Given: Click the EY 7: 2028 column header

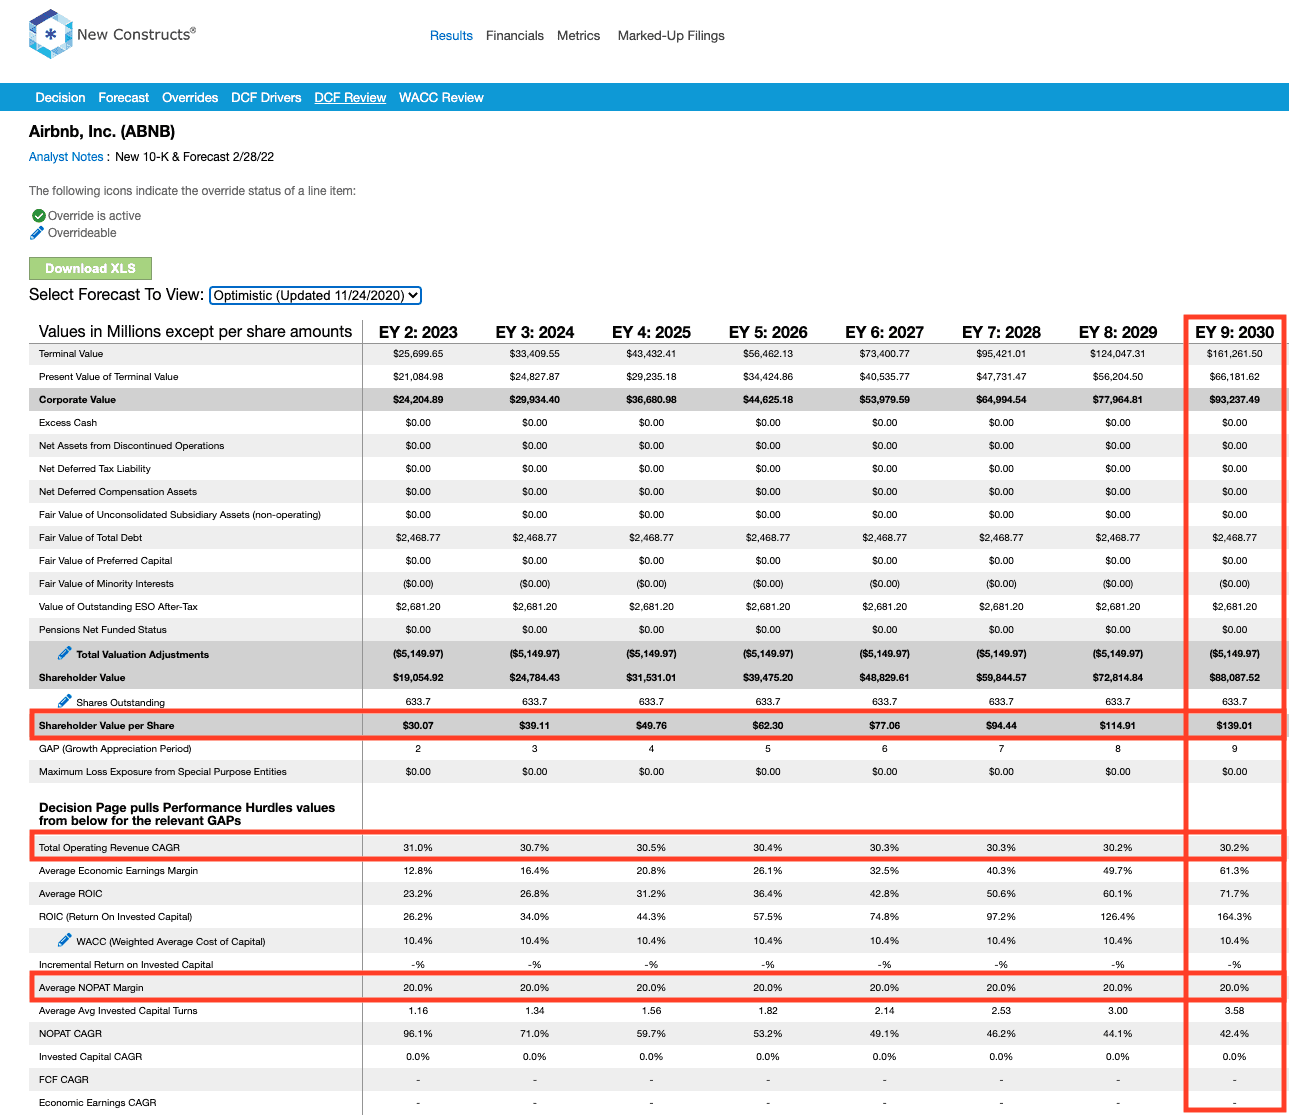Looking at the screenshot, I should [1001, 332].
